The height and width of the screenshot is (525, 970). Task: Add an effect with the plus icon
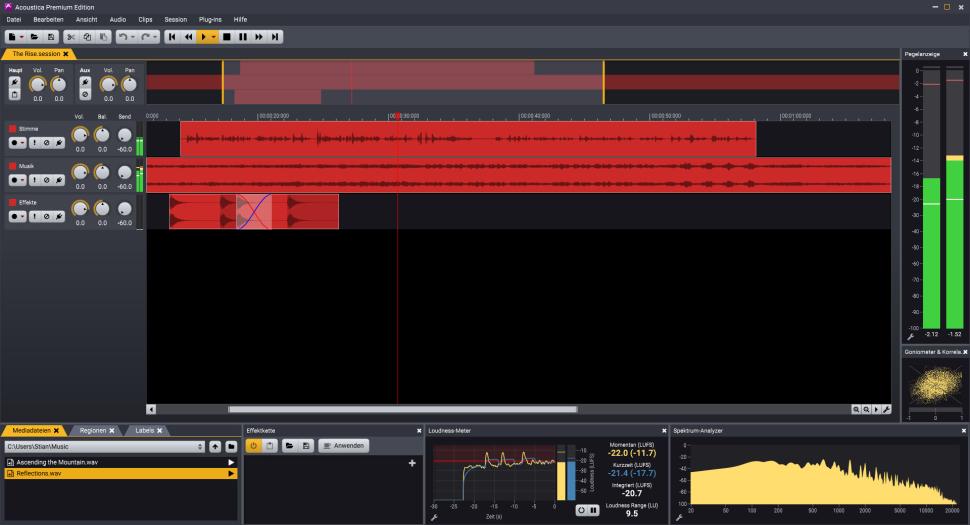coord(412,463)
